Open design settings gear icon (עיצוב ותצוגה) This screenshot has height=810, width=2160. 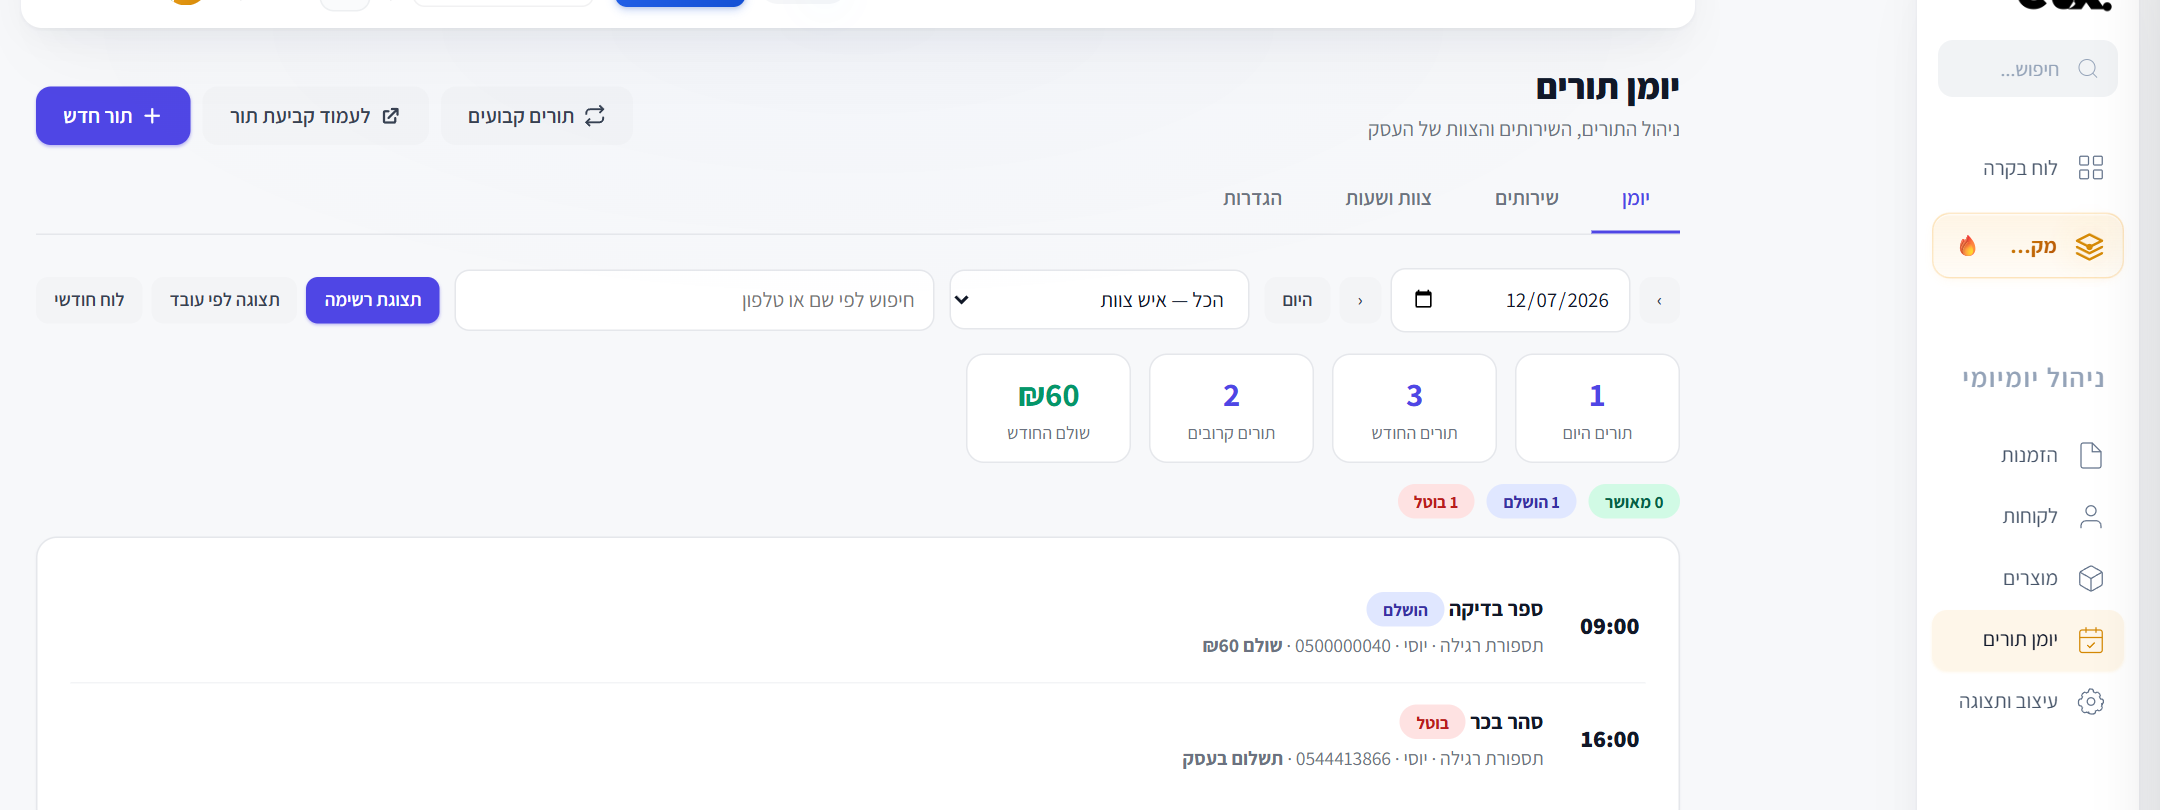coord(2090,701)
